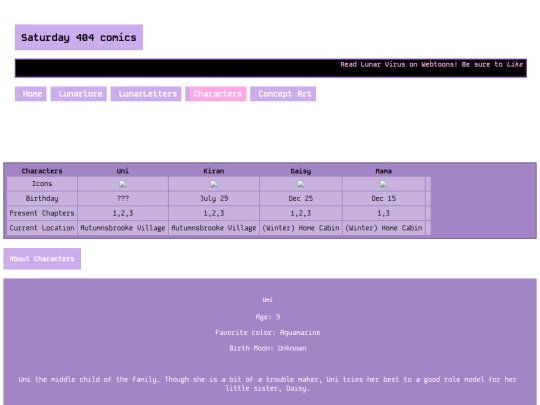Open the Home navigation tab

coord(31,94)
